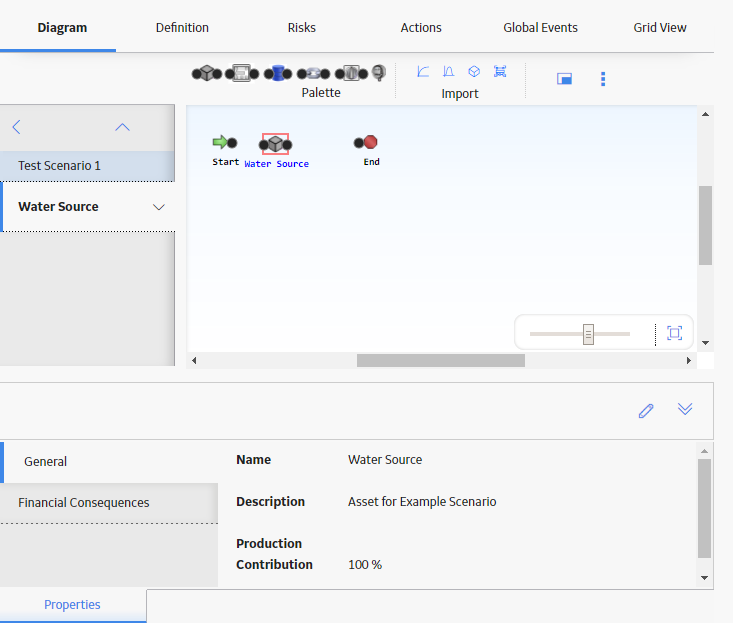Click the Name value 'Water Source'
The height and width of the screenshot is (623, 733).
click(385, 460)
